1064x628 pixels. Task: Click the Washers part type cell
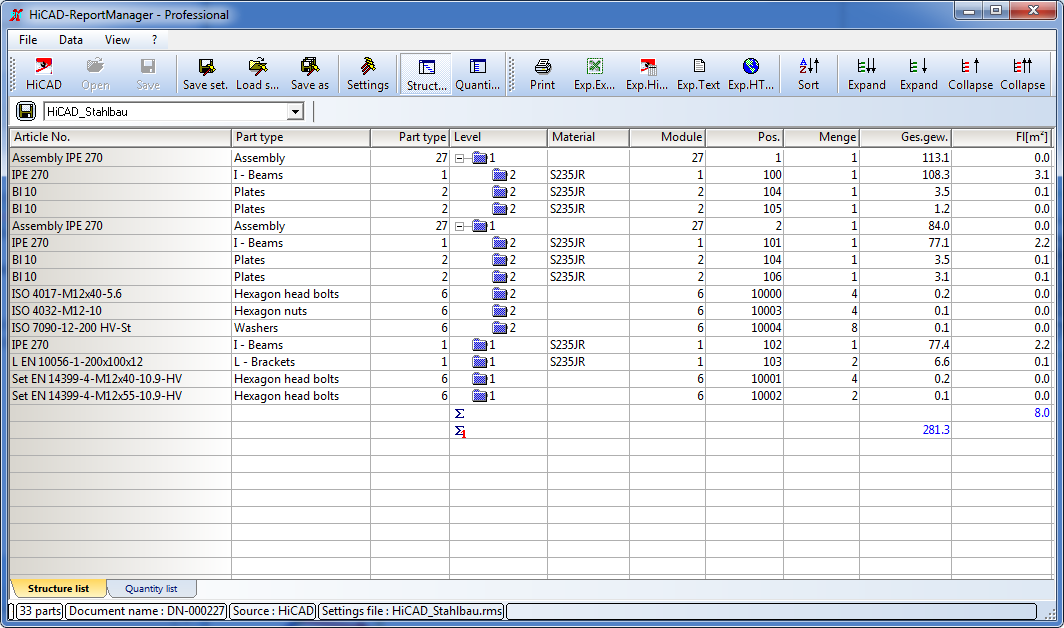point(301,328)
